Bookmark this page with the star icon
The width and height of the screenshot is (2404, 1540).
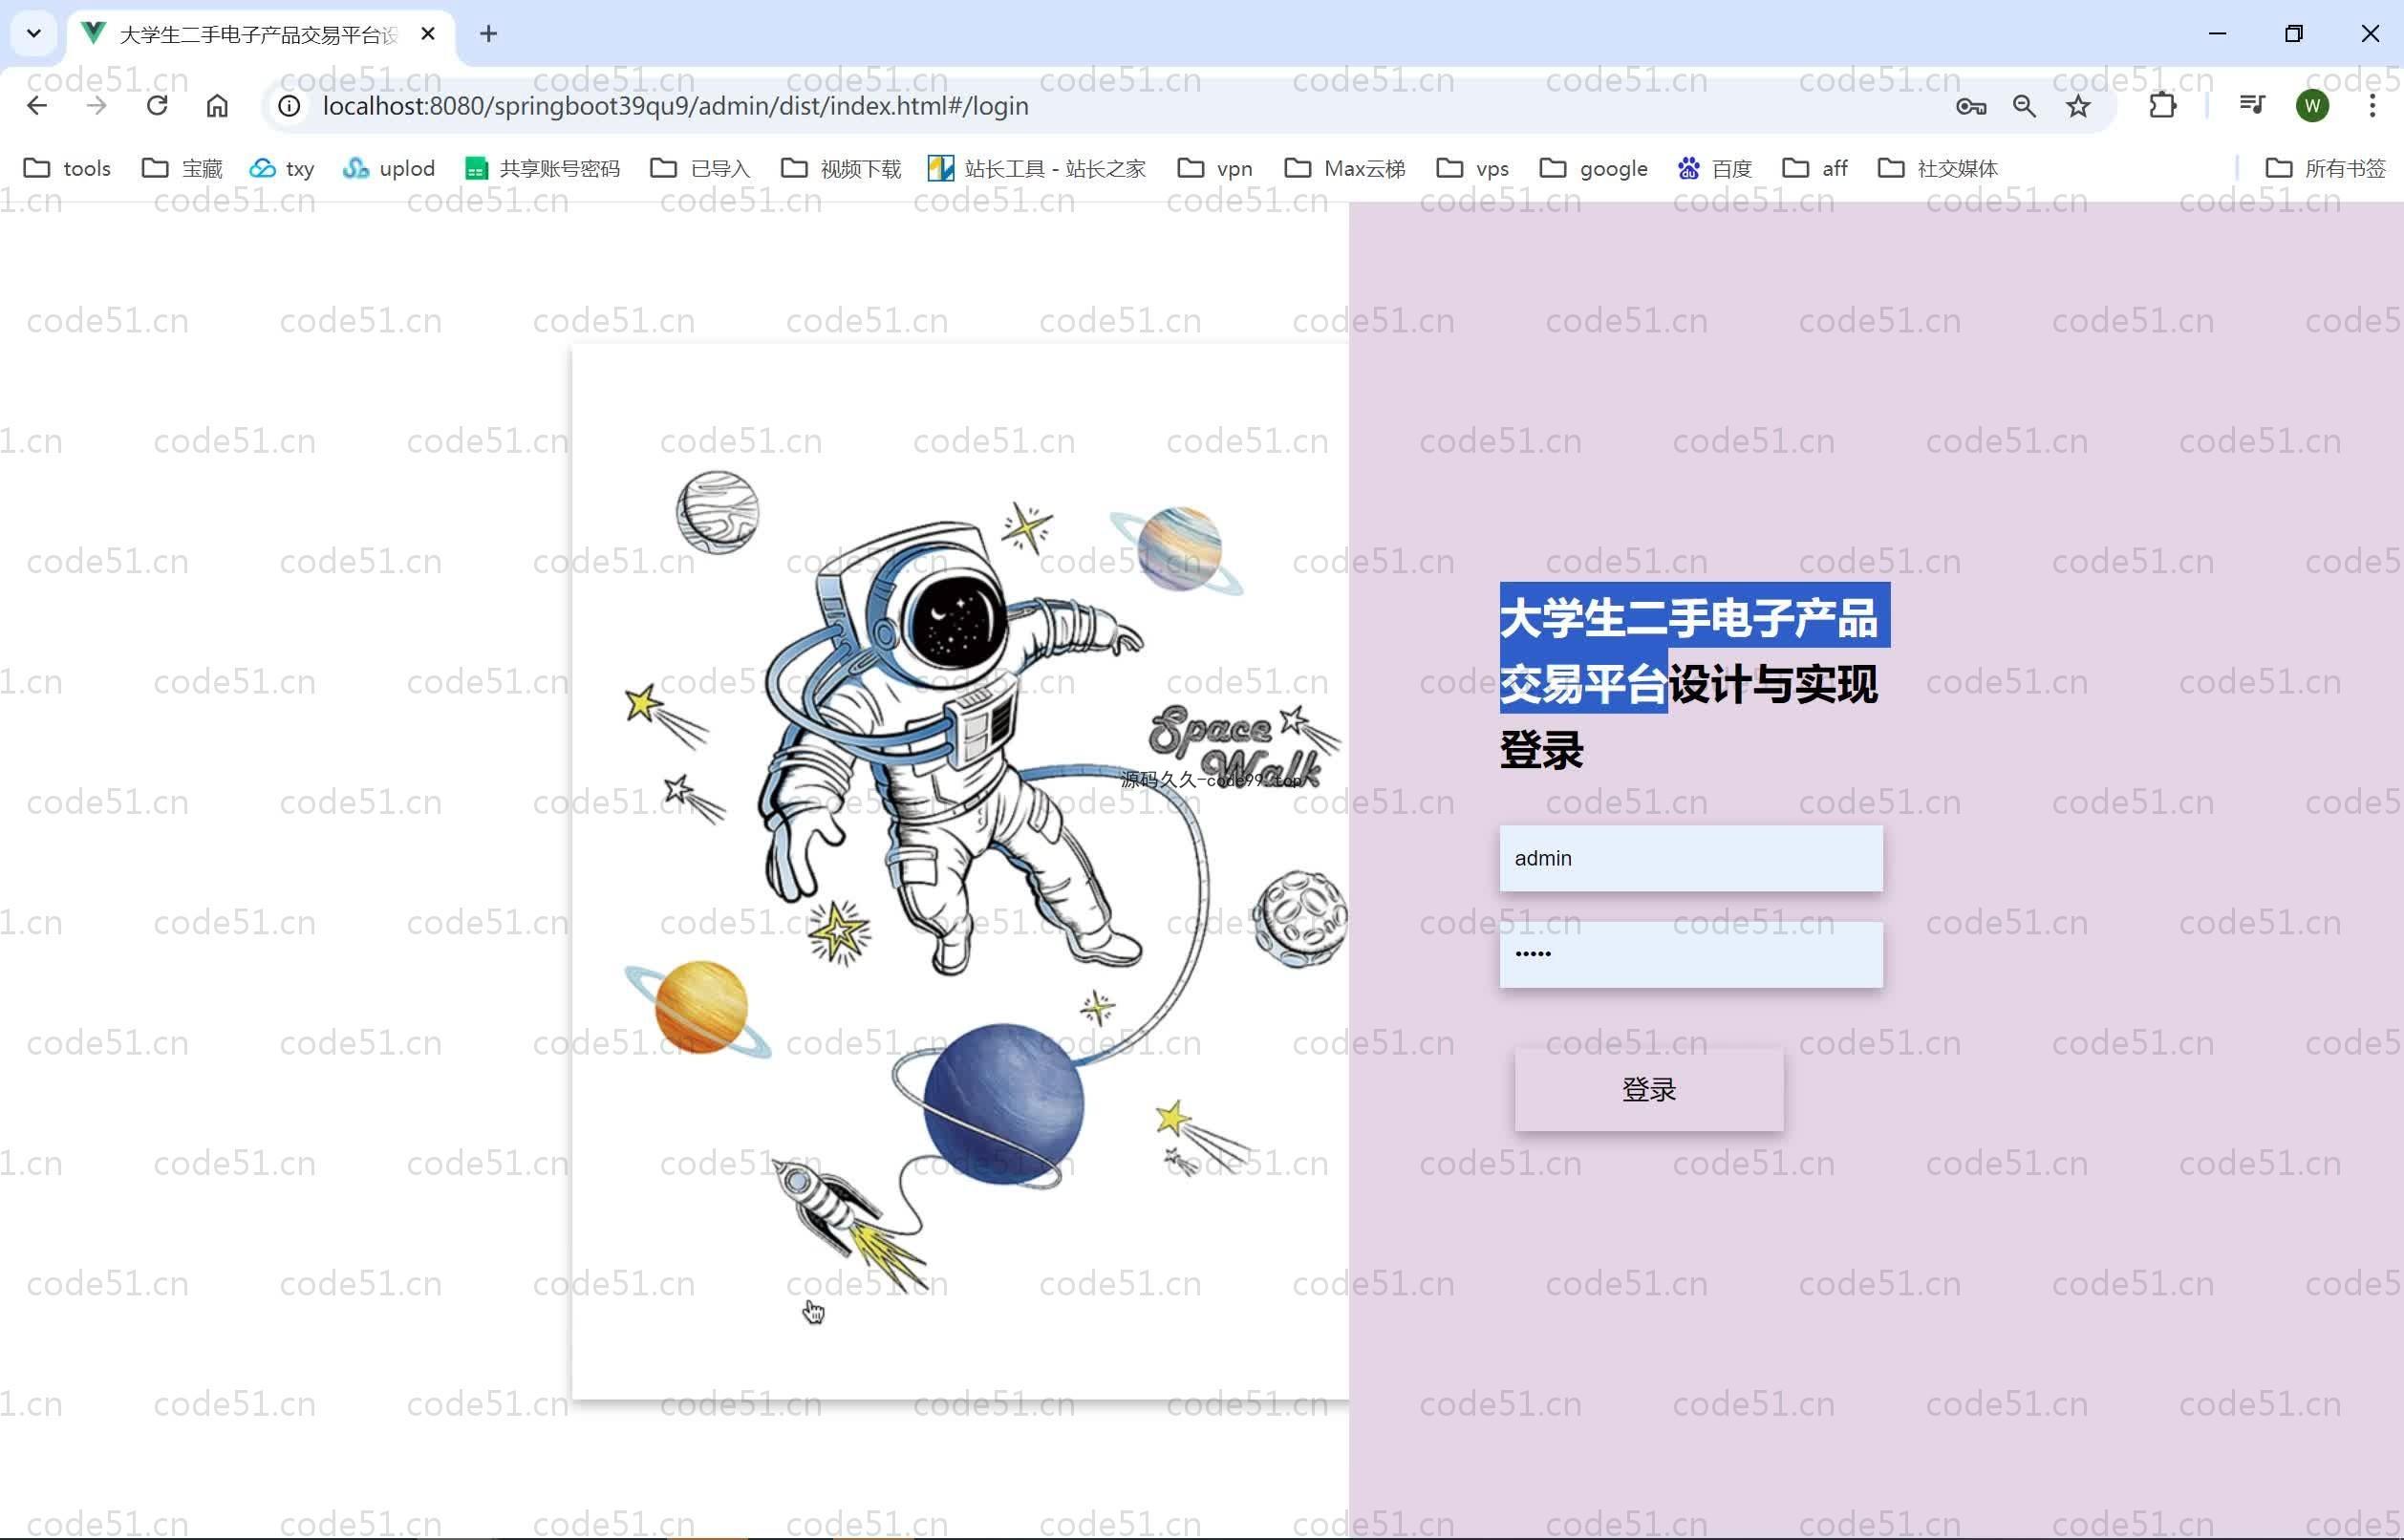(x=2078, y=106)
